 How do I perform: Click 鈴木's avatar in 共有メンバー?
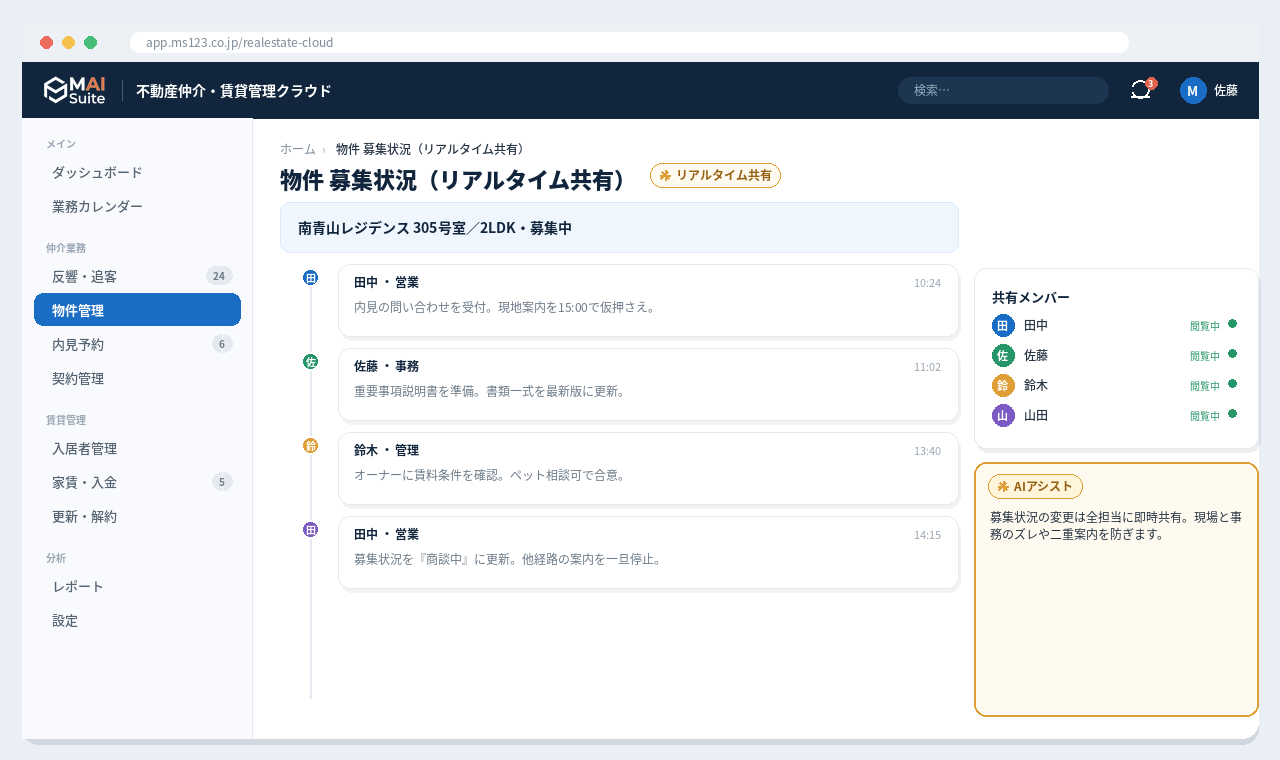[x=1003, y=385]
